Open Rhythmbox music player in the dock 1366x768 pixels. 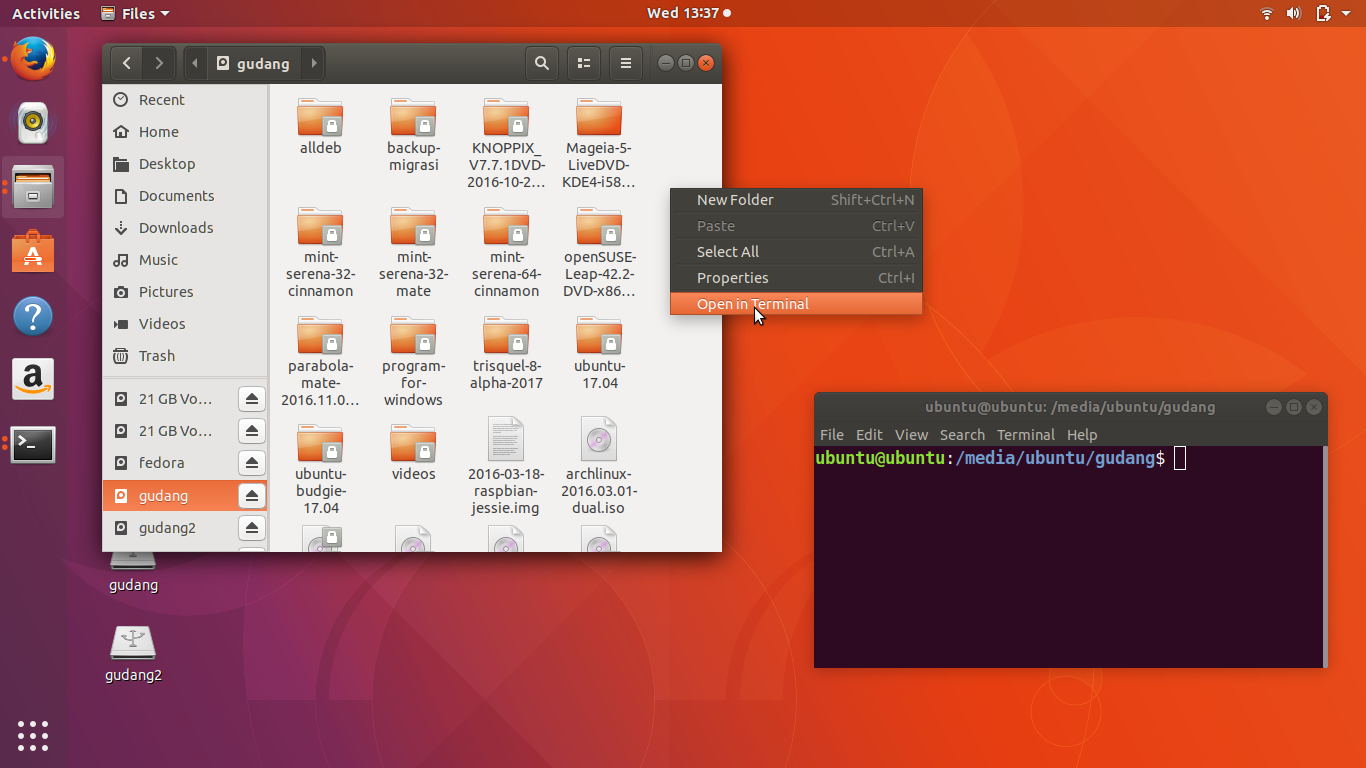click(x=33, y=123)
